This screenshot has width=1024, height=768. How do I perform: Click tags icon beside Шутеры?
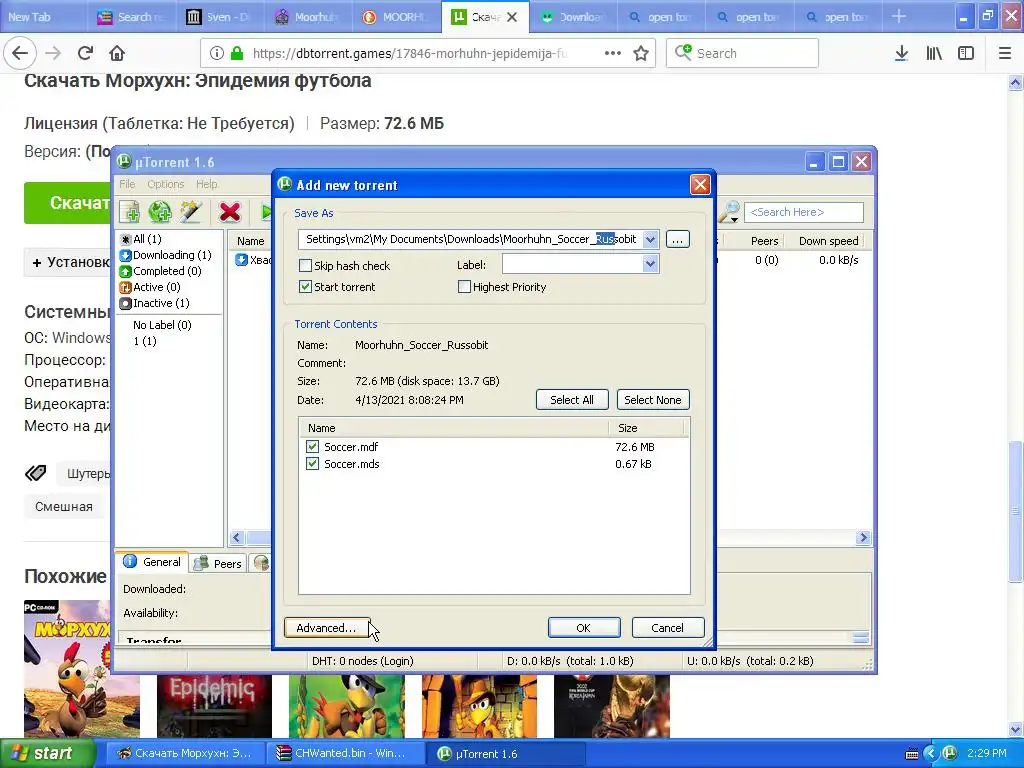point(36,473)
